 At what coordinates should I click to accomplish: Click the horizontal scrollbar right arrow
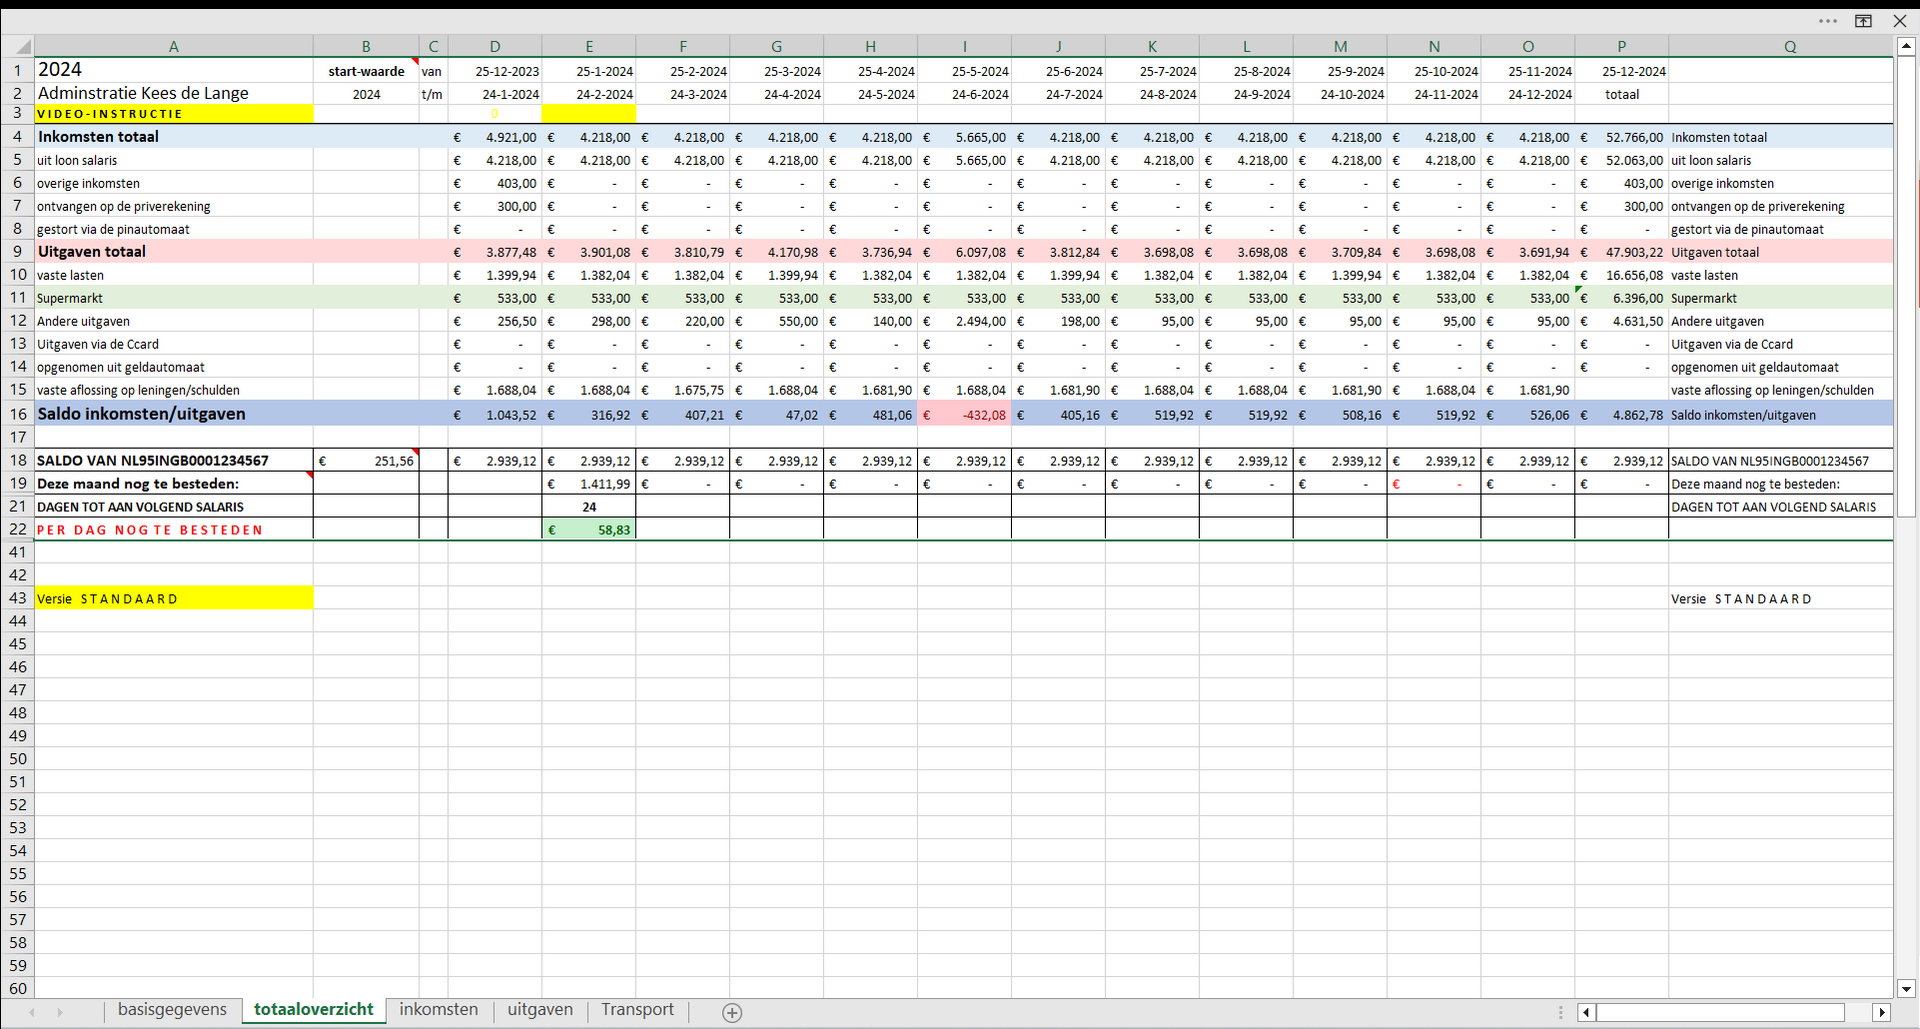coord(1881,1013)
